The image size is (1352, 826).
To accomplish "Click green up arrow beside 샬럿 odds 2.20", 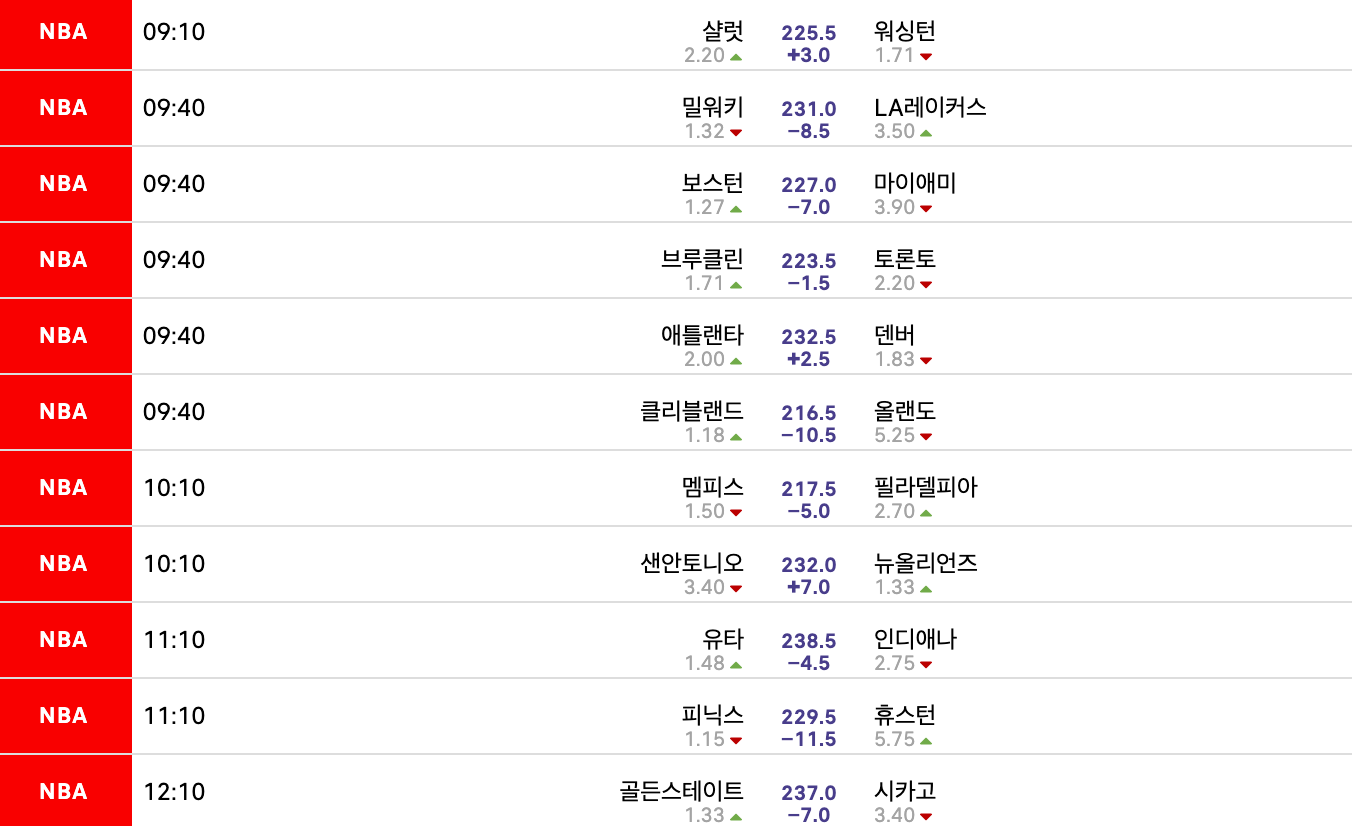I will 737,57.
